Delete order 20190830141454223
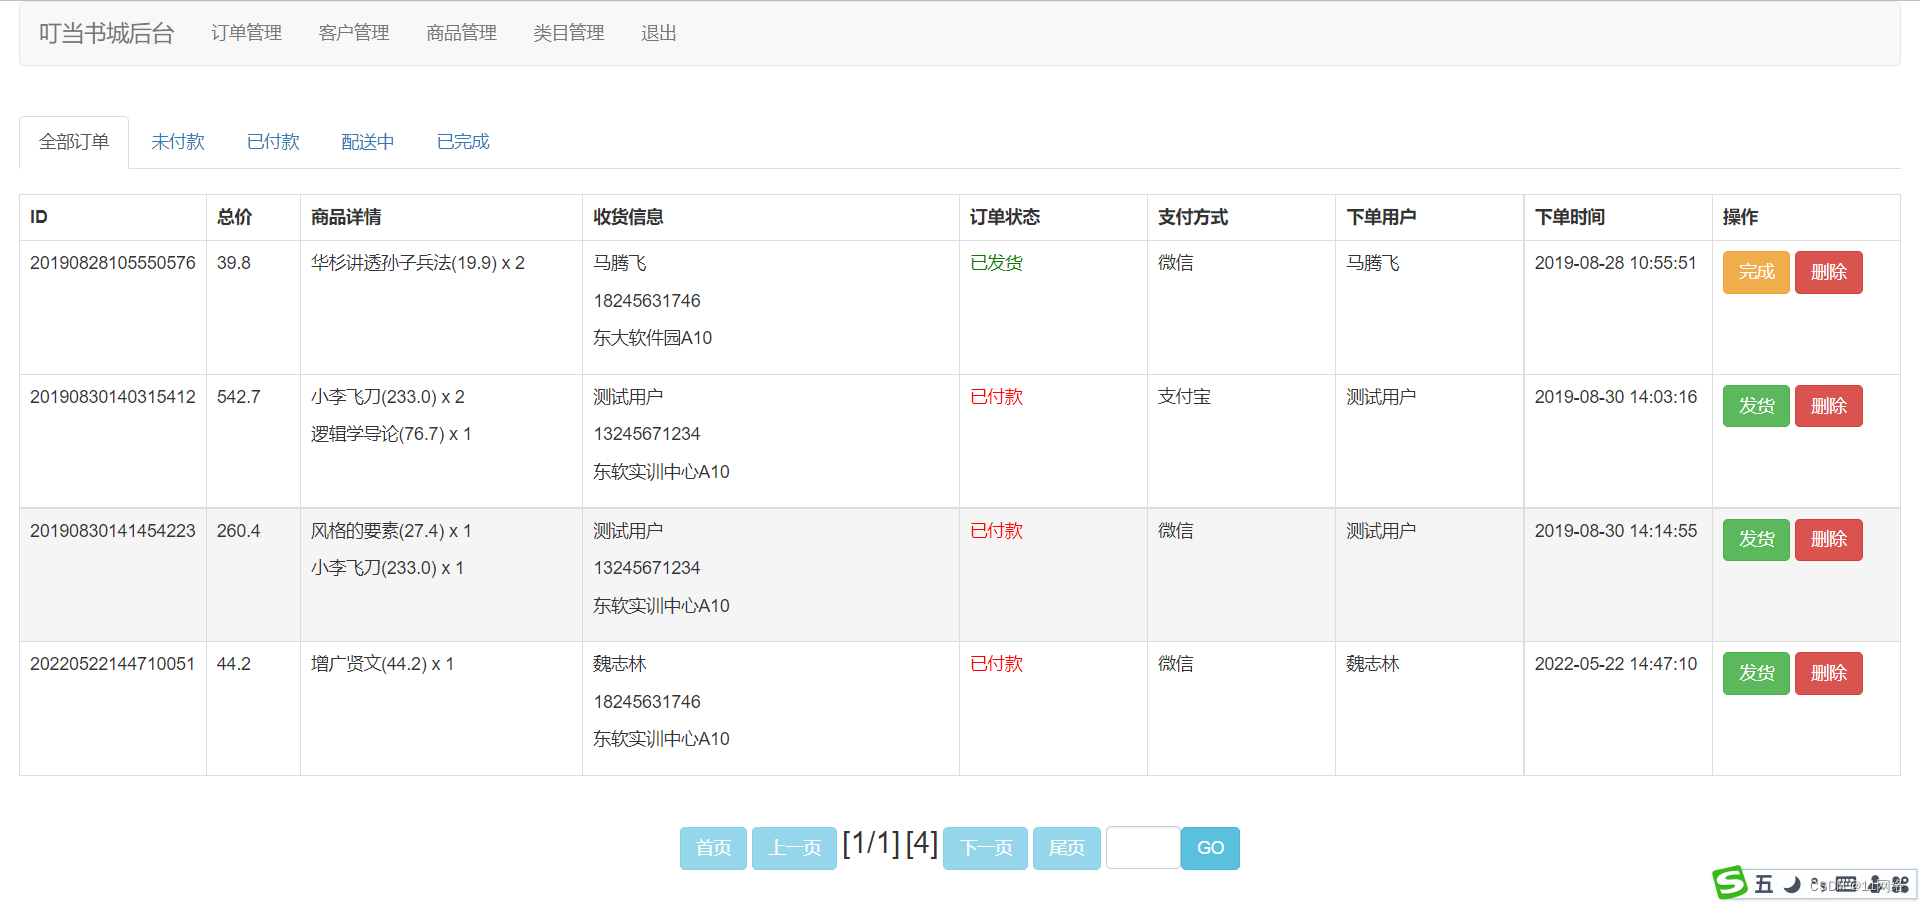Image resolution: width=1920 pixels, height=902 pixels. tap(1828, 539)
